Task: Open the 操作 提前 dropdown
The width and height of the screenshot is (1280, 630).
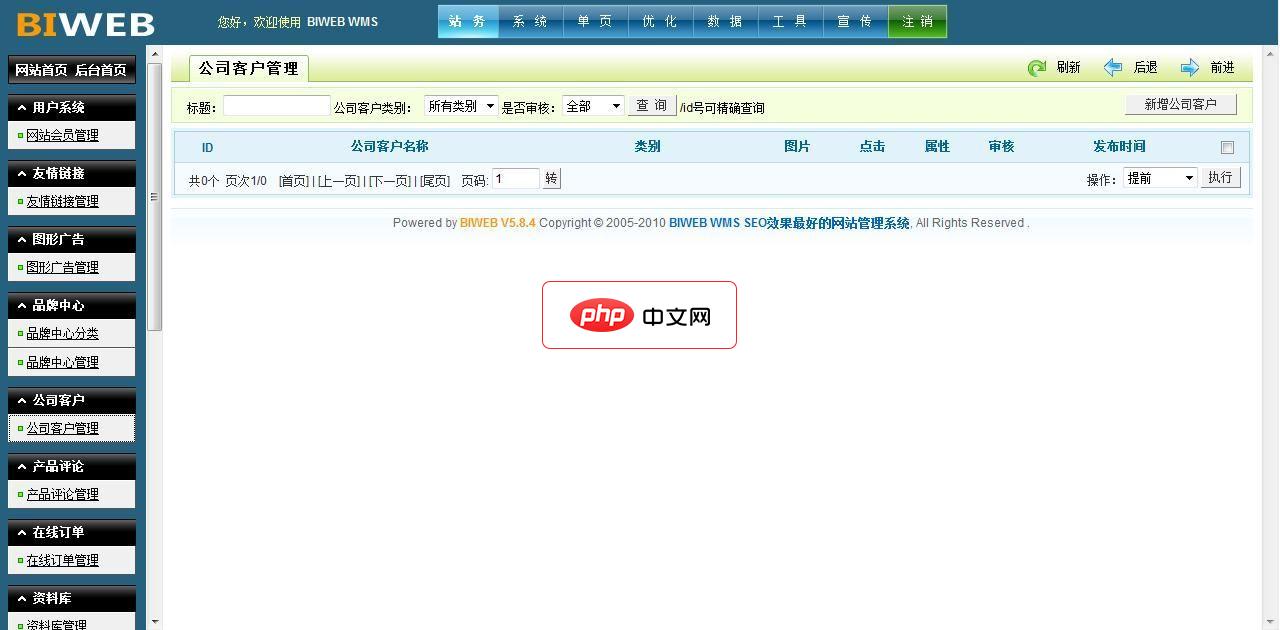Action: click(x=1159, y=178)
